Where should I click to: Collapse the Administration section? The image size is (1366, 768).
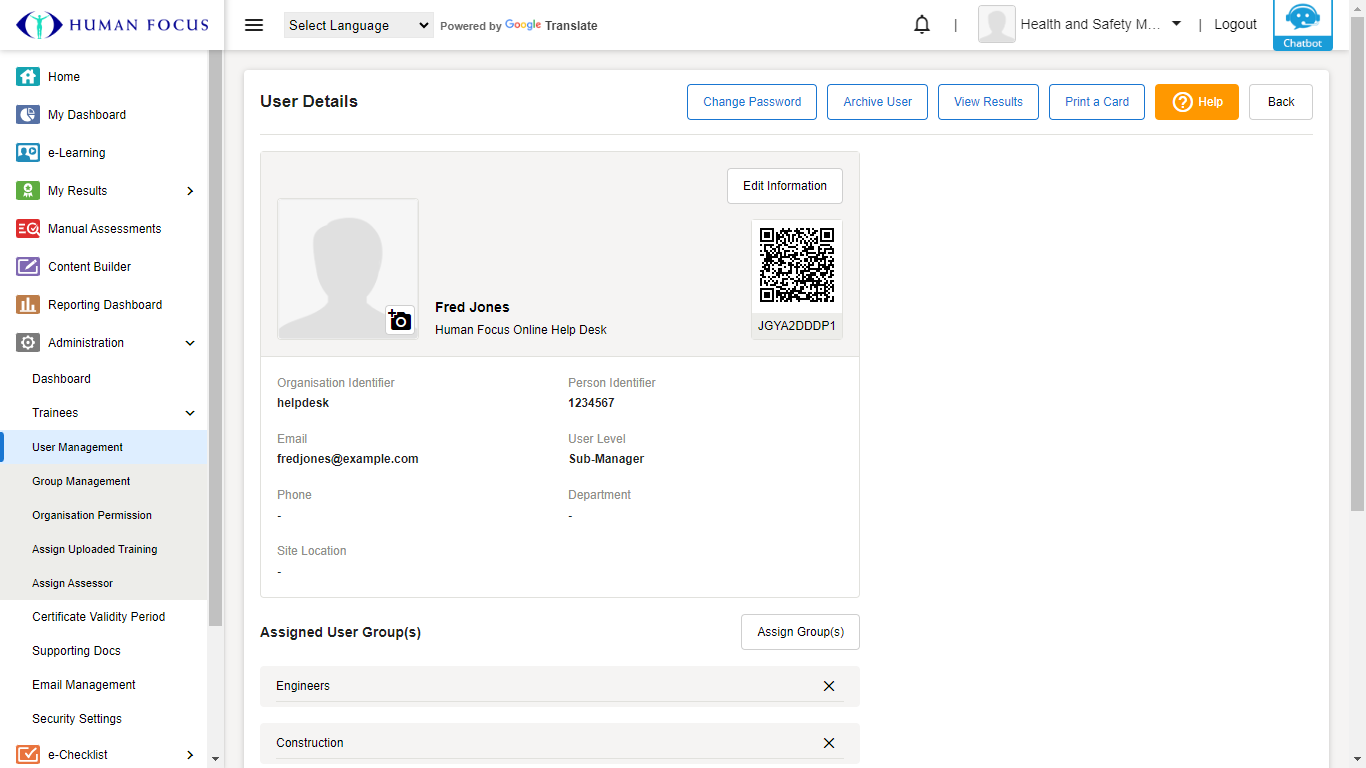pyautogui.click(x=190, y=343)
